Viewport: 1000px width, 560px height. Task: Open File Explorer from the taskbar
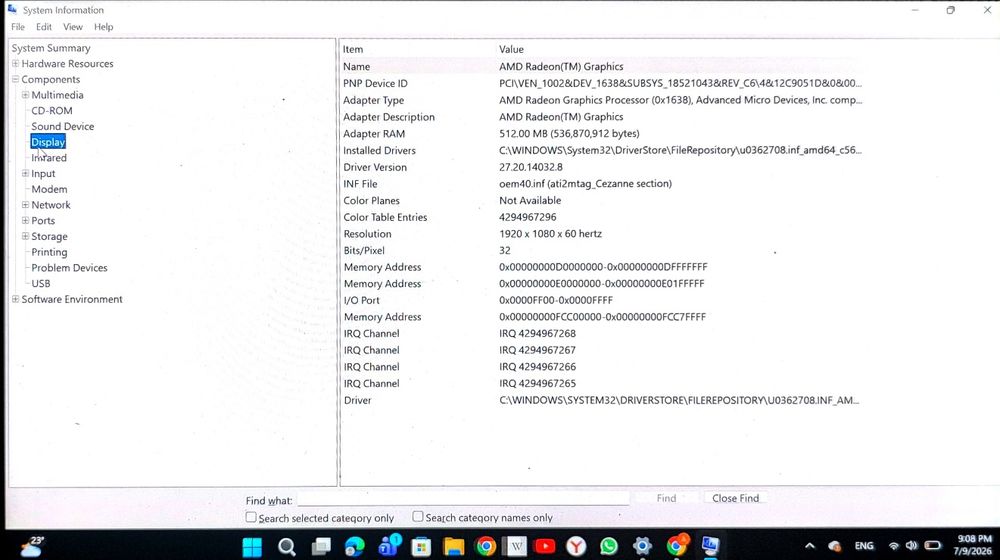click(454, 547)
